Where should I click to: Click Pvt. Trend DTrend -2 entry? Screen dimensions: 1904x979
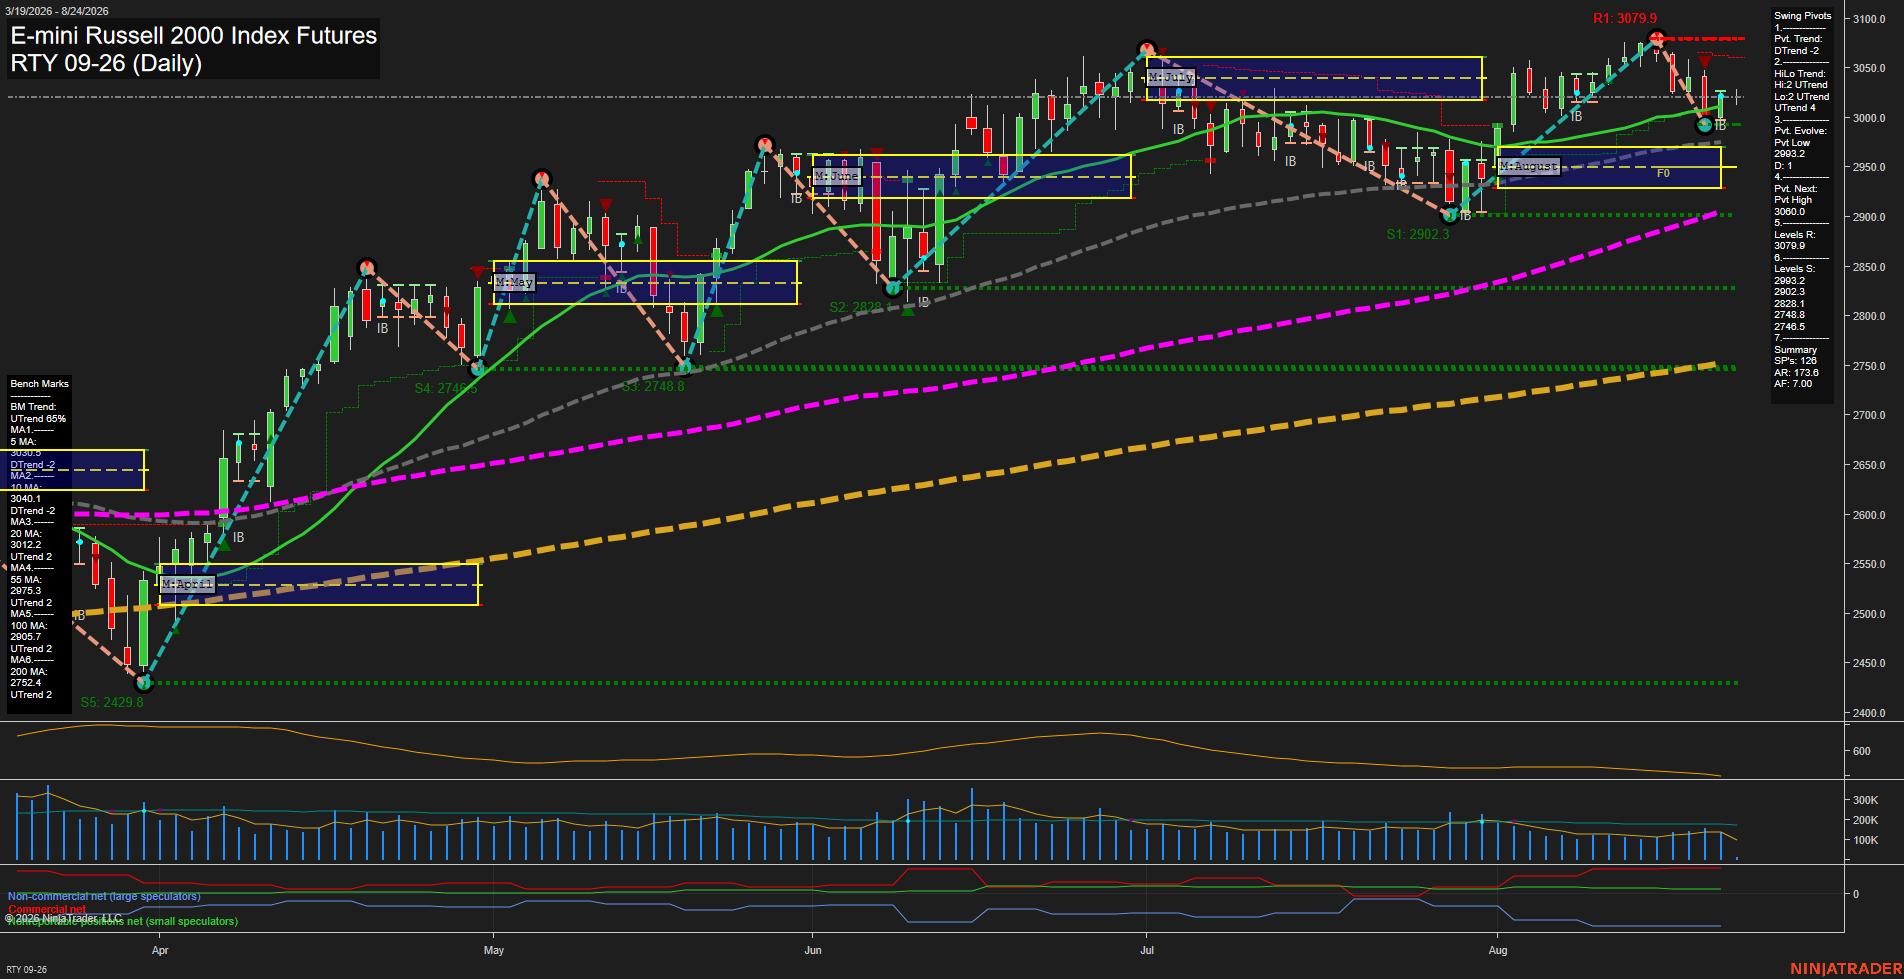(1798, 45)
